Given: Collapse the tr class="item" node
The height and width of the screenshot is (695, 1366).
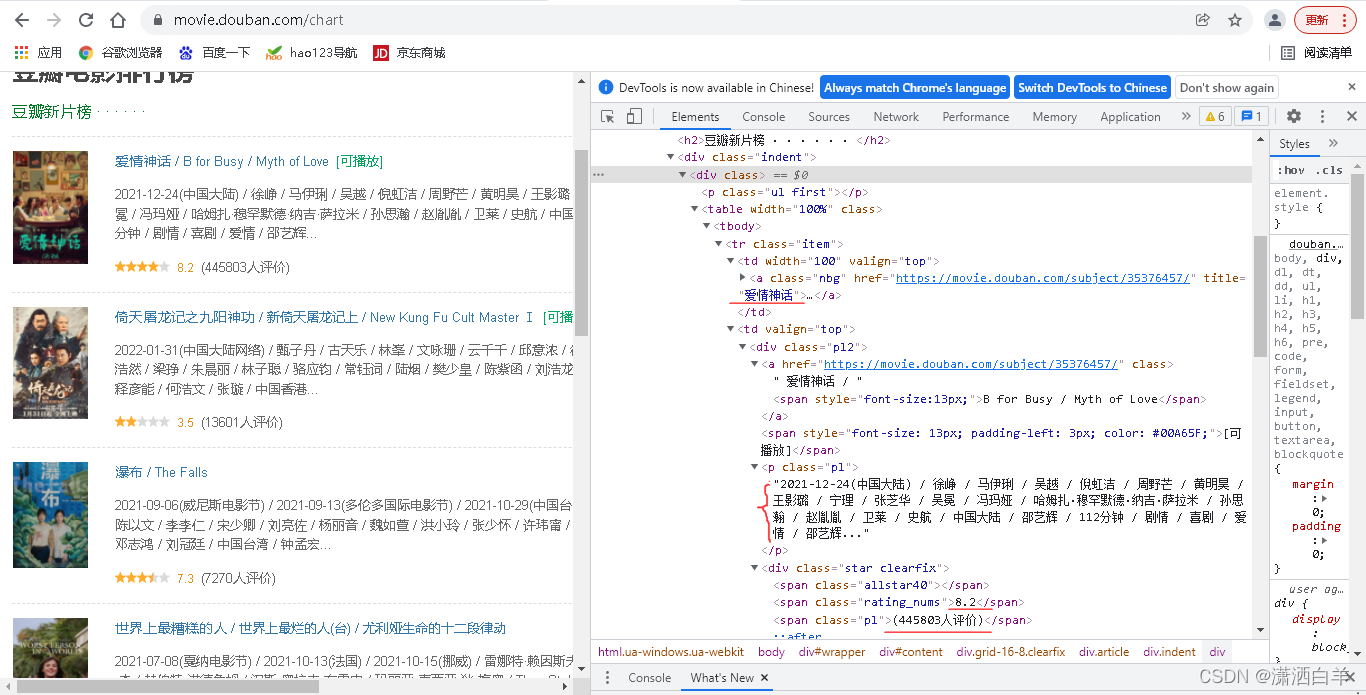Looking at the screenshot, I should (718, 244).
